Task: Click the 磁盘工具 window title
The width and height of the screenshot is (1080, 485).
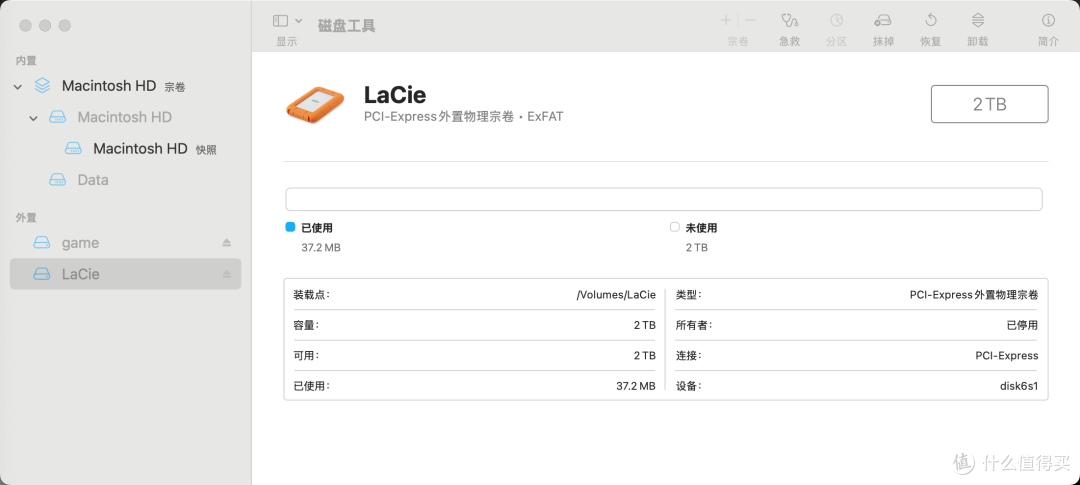Action: click(x=346, y=27)
